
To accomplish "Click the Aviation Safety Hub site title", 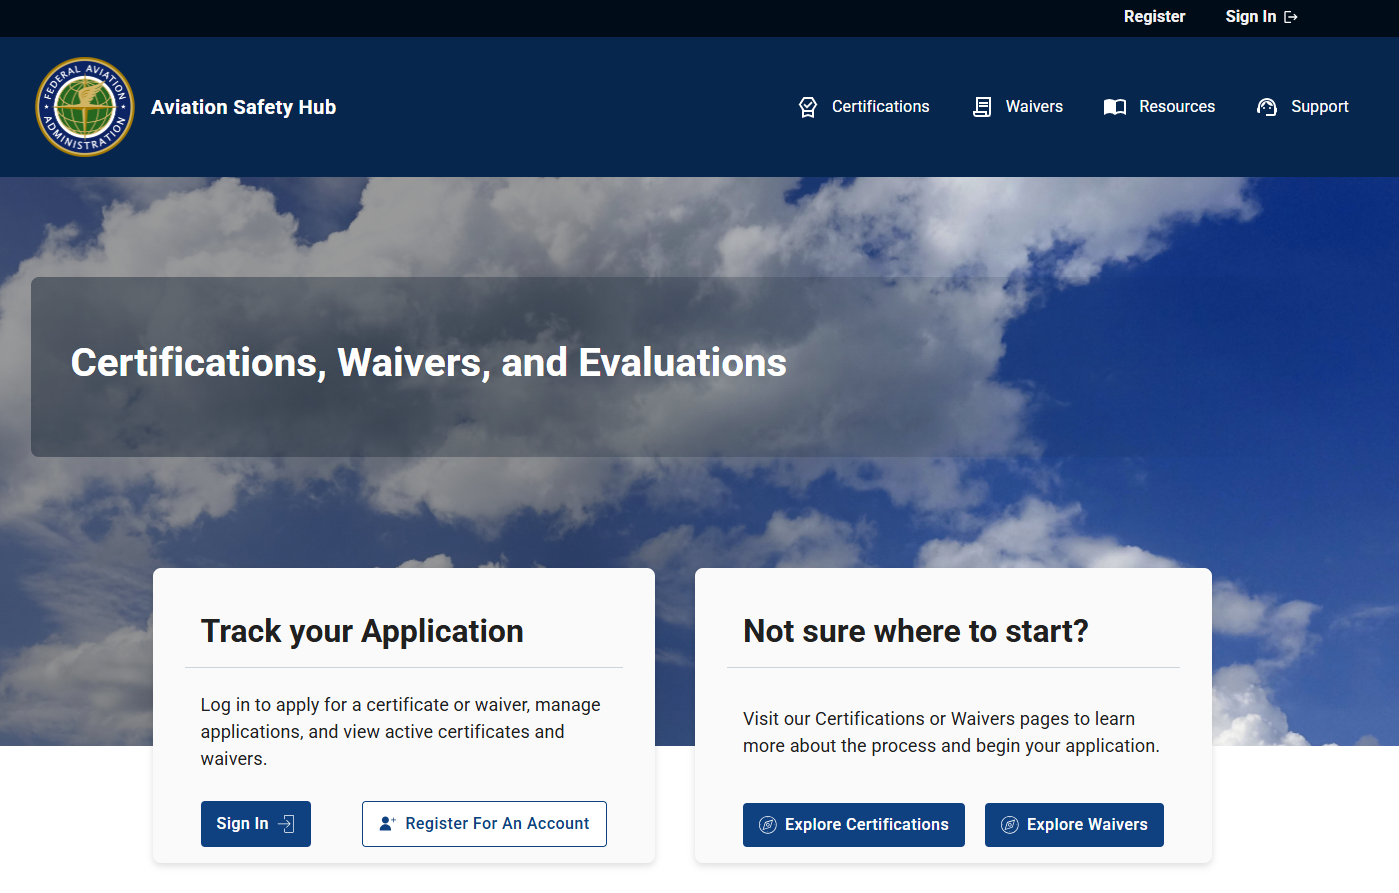I will pos(243,107).
